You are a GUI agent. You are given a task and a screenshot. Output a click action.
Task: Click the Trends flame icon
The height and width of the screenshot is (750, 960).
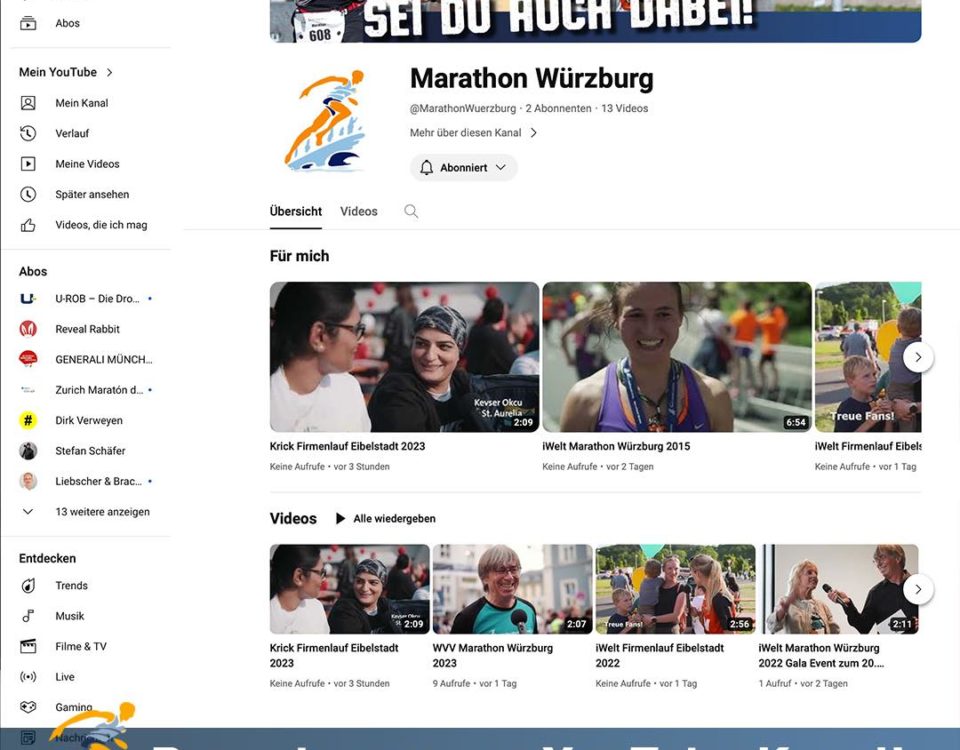pyautogui.click(x=28, y=586)
